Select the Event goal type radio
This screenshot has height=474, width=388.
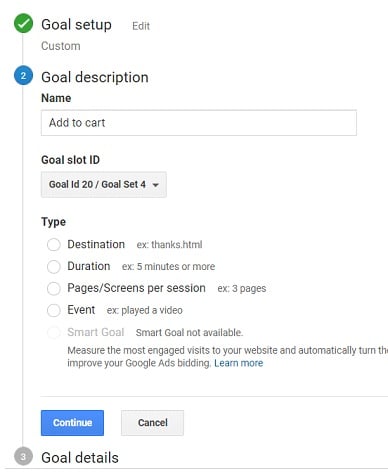tap(54, 310)
